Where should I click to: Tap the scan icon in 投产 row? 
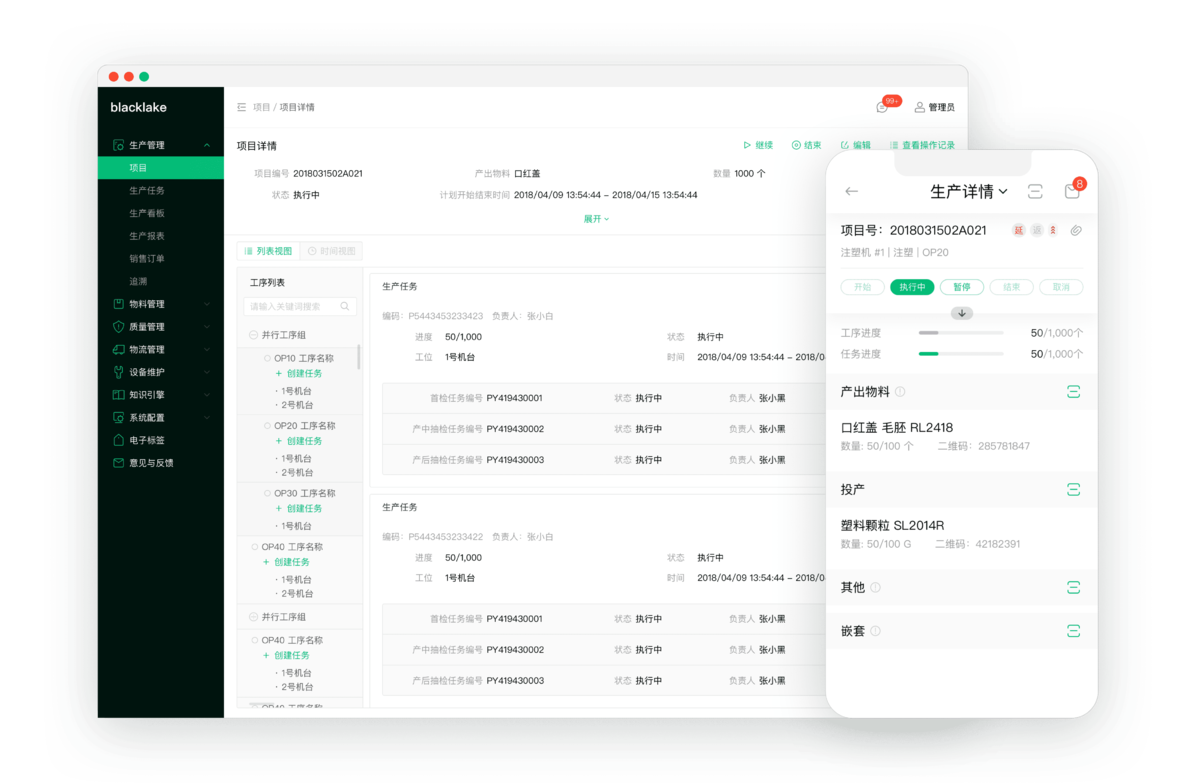tap(1073, 489)
